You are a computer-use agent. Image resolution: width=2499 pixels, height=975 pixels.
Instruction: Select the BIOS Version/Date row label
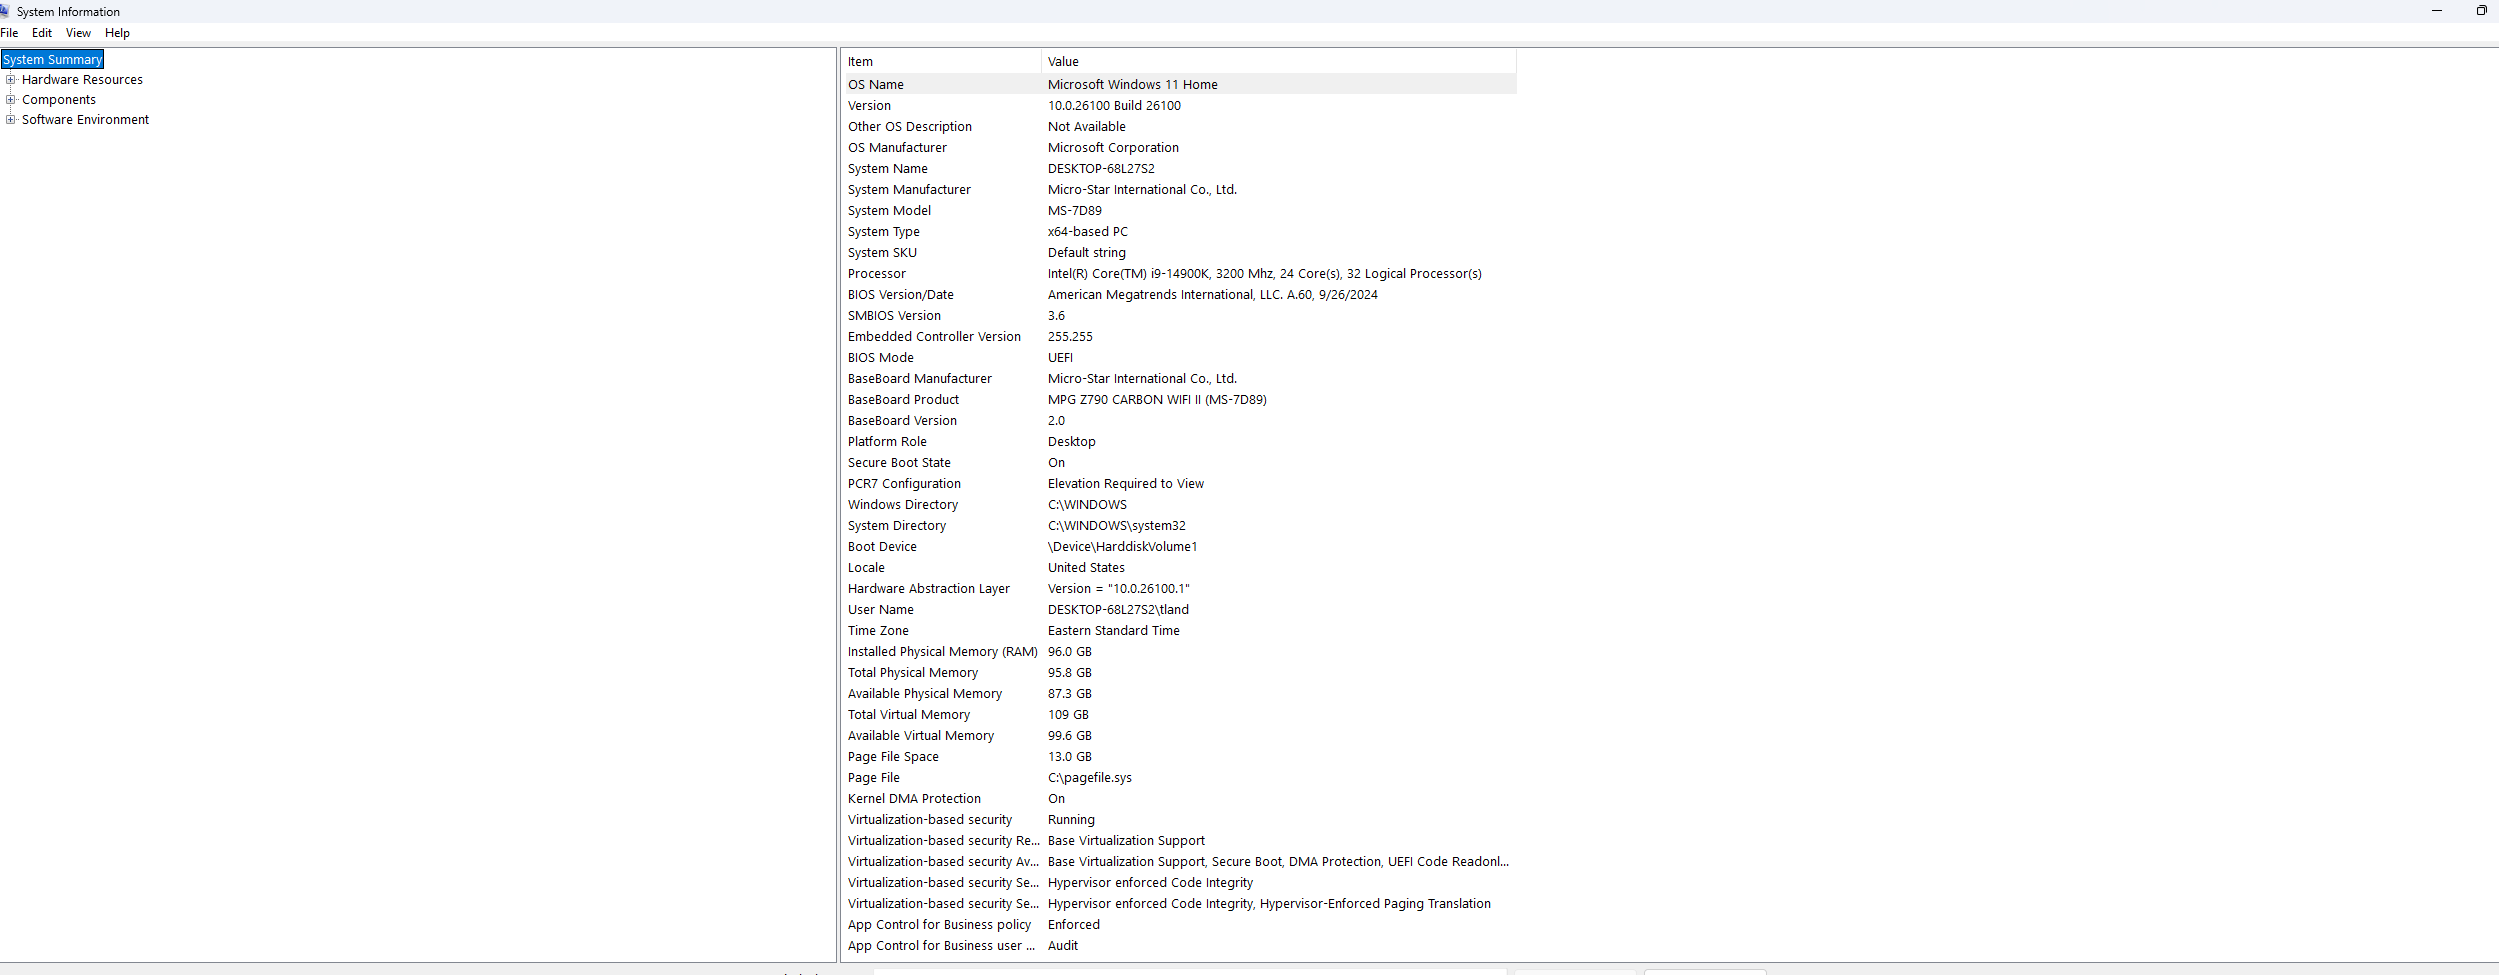(901, 295)
